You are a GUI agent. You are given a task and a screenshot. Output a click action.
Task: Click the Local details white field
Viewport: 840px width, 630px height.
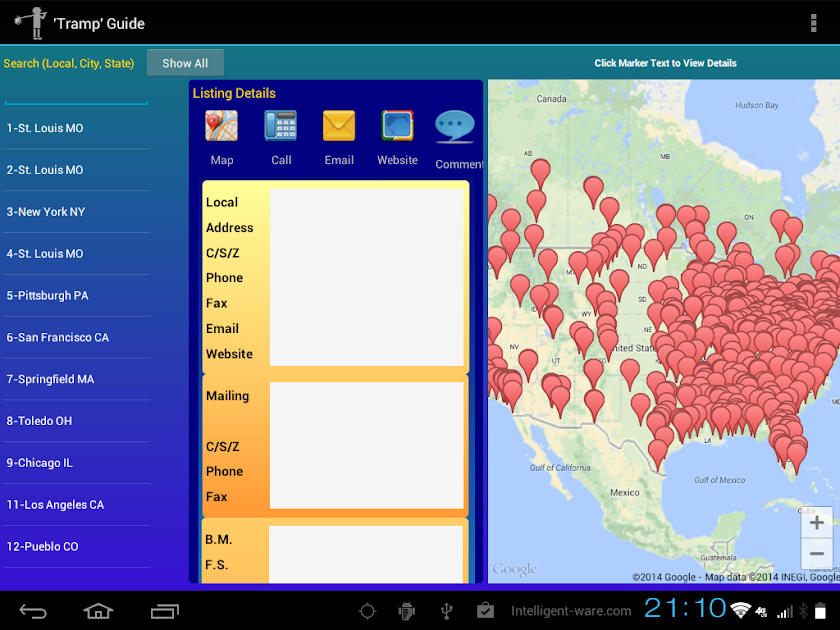click(366, 277)
